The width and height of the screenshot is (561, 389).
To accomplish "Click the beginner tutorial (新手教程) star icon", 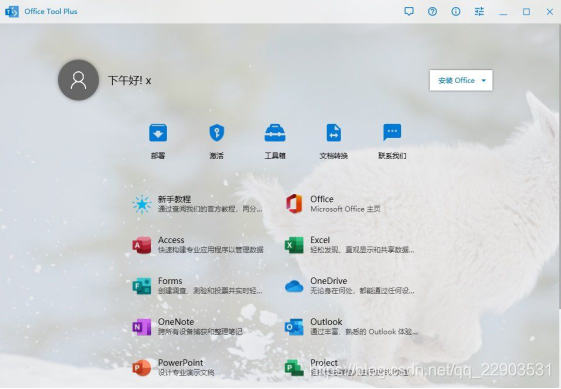I will [142, 204].
